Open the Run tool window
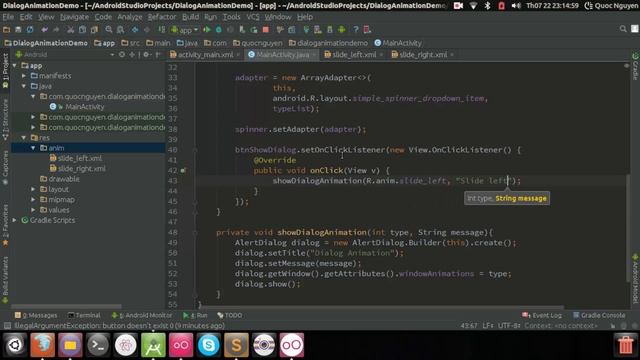The width and height of the screenshot is (640, 360). (x=196, y=315)
